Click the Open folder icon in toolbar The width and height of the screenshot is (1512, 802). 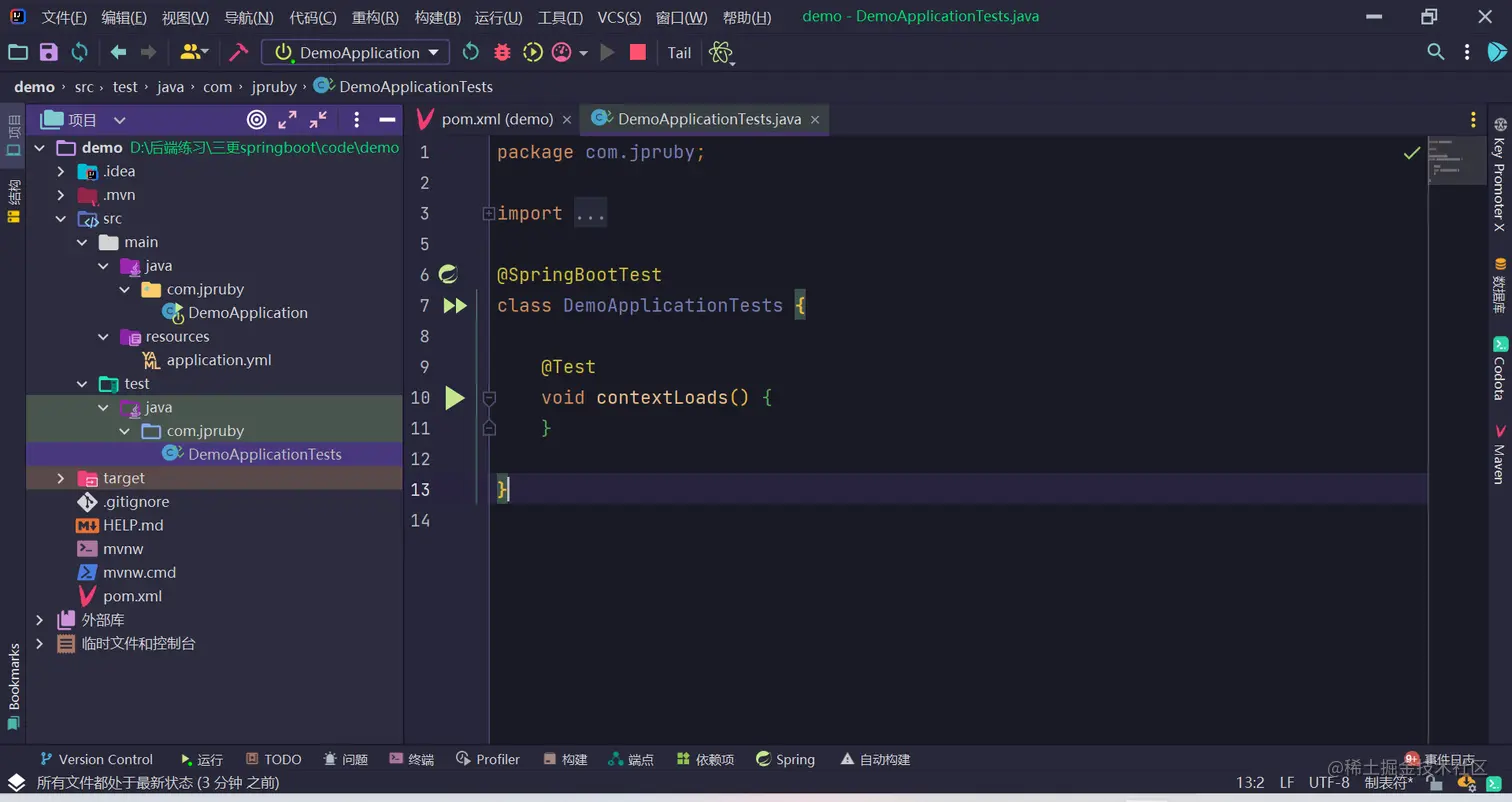pos(18,52)
